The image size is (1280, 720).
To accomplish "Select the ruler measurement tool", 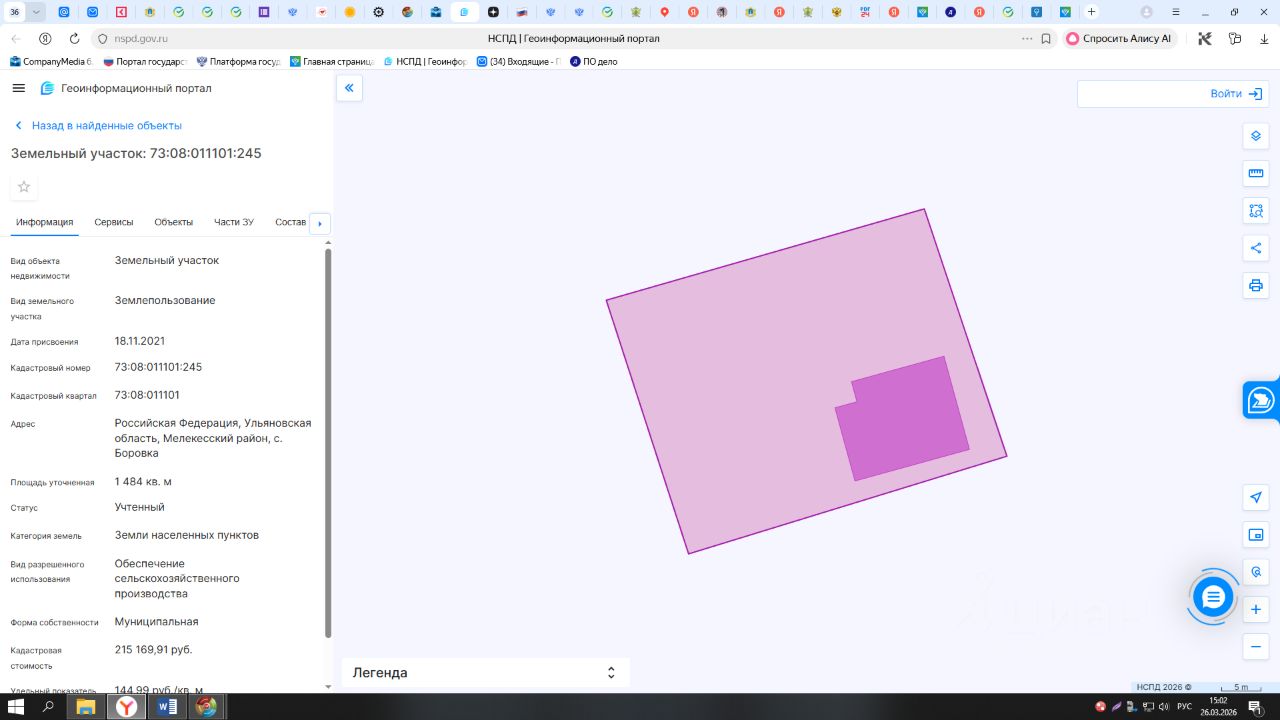I will pos(1256,173).
